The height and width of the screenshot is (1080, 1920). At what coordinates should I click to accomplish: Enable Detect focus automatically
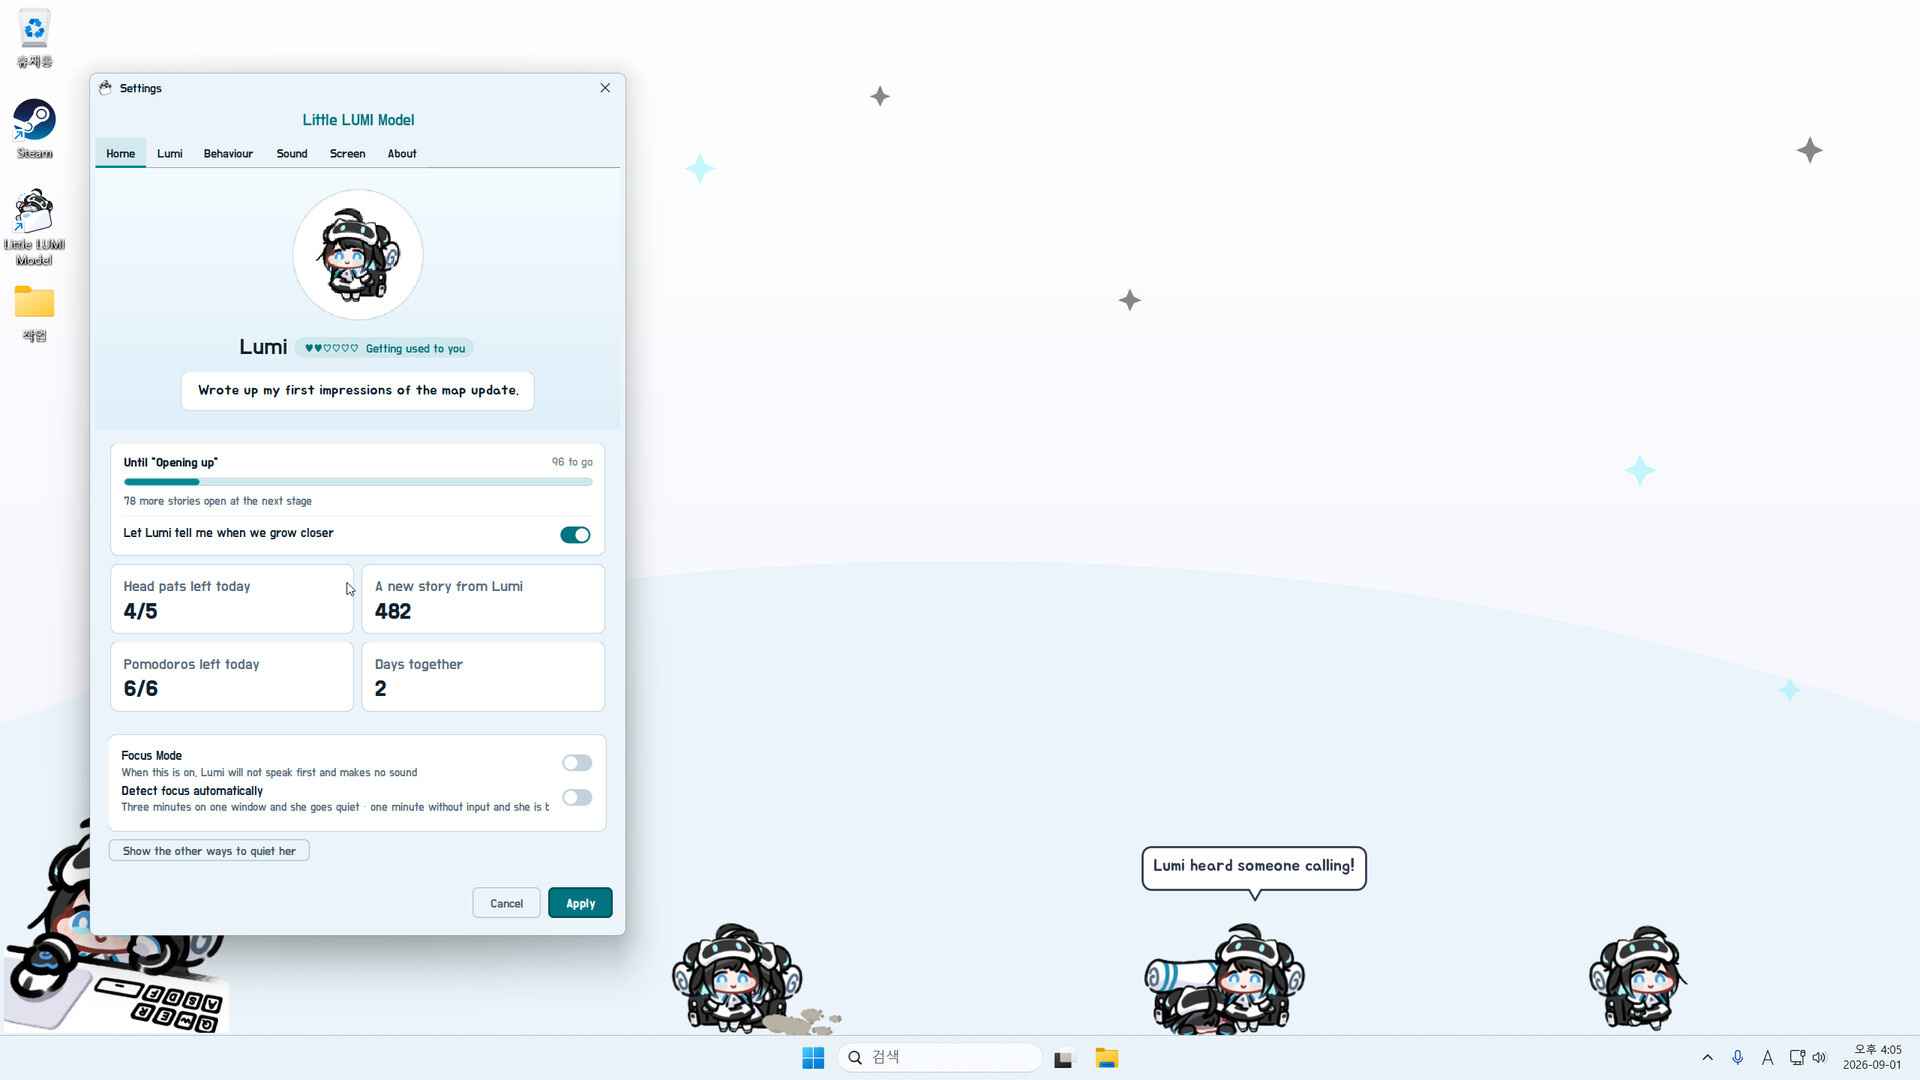point(577,798)
